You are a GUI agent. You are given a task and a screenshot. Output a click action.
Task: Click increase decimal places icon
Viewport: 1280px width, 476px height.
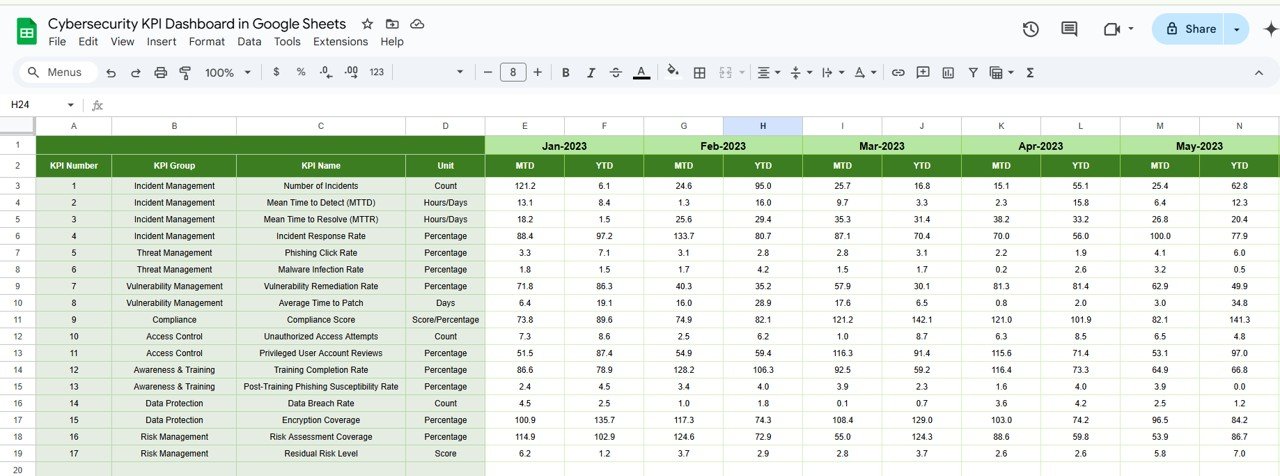pos(351,72)
